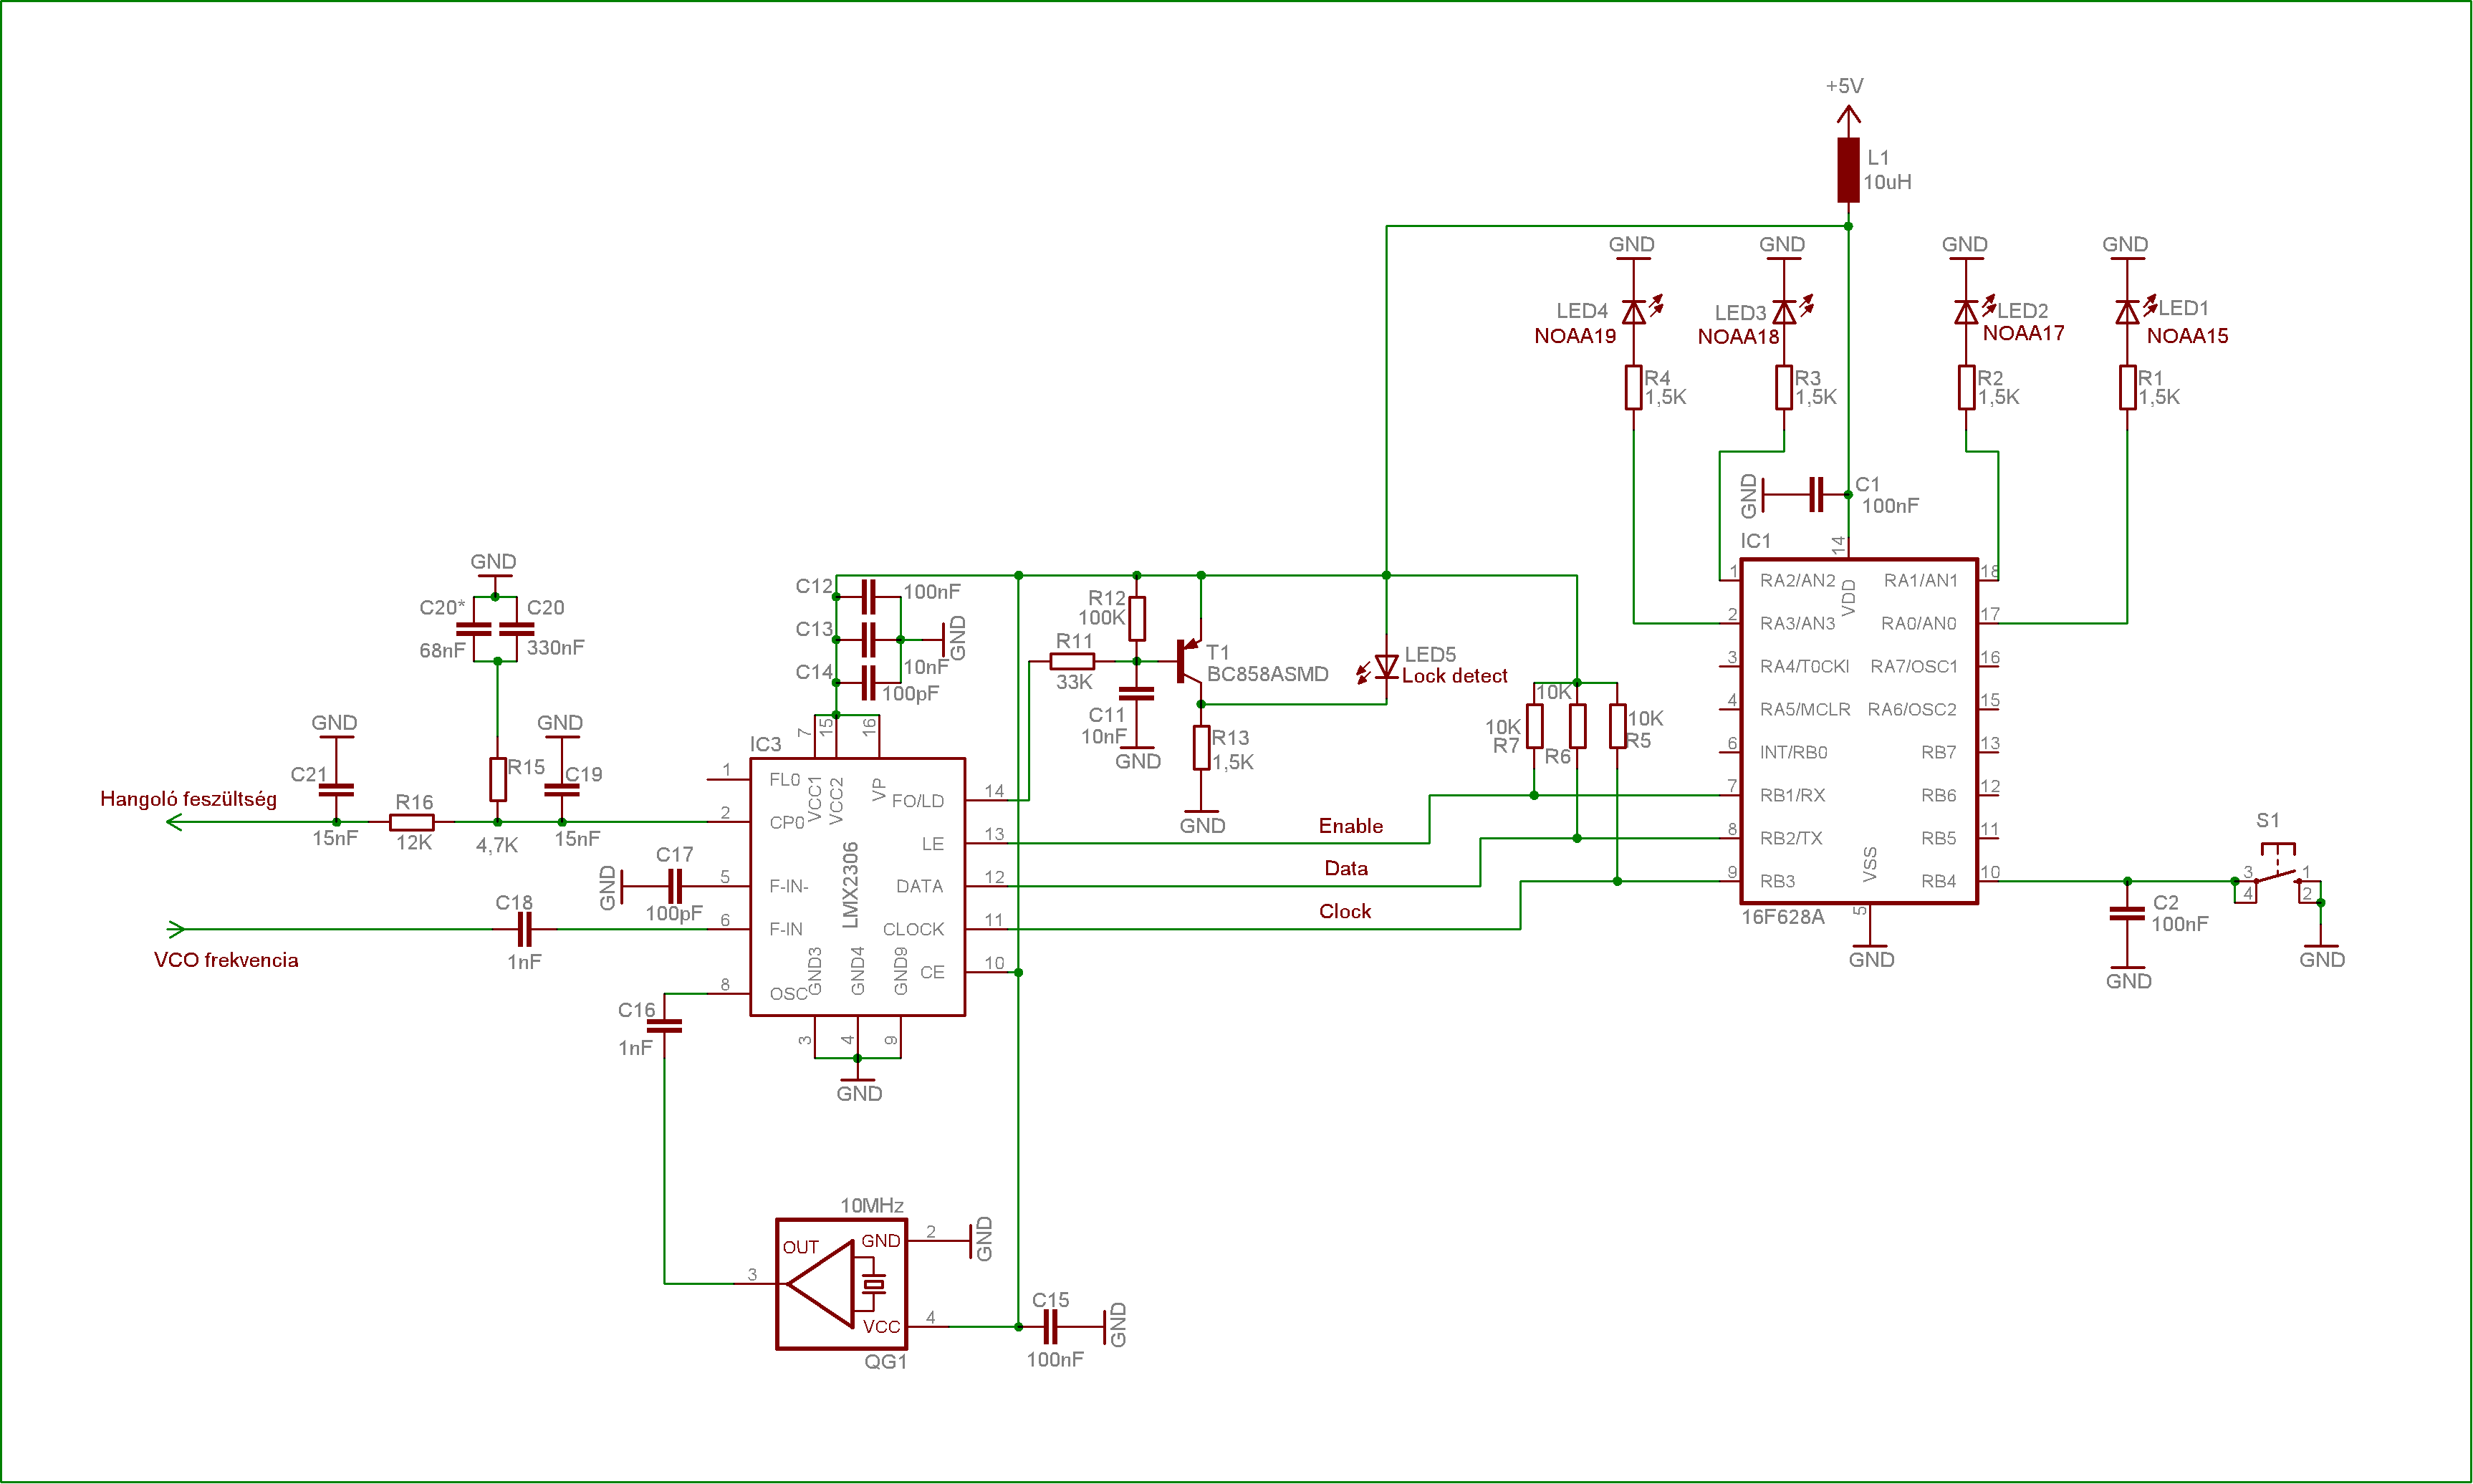Click the 'NOAA19' label
Screen dimensions: 2473x1484
pos(1575,336)
